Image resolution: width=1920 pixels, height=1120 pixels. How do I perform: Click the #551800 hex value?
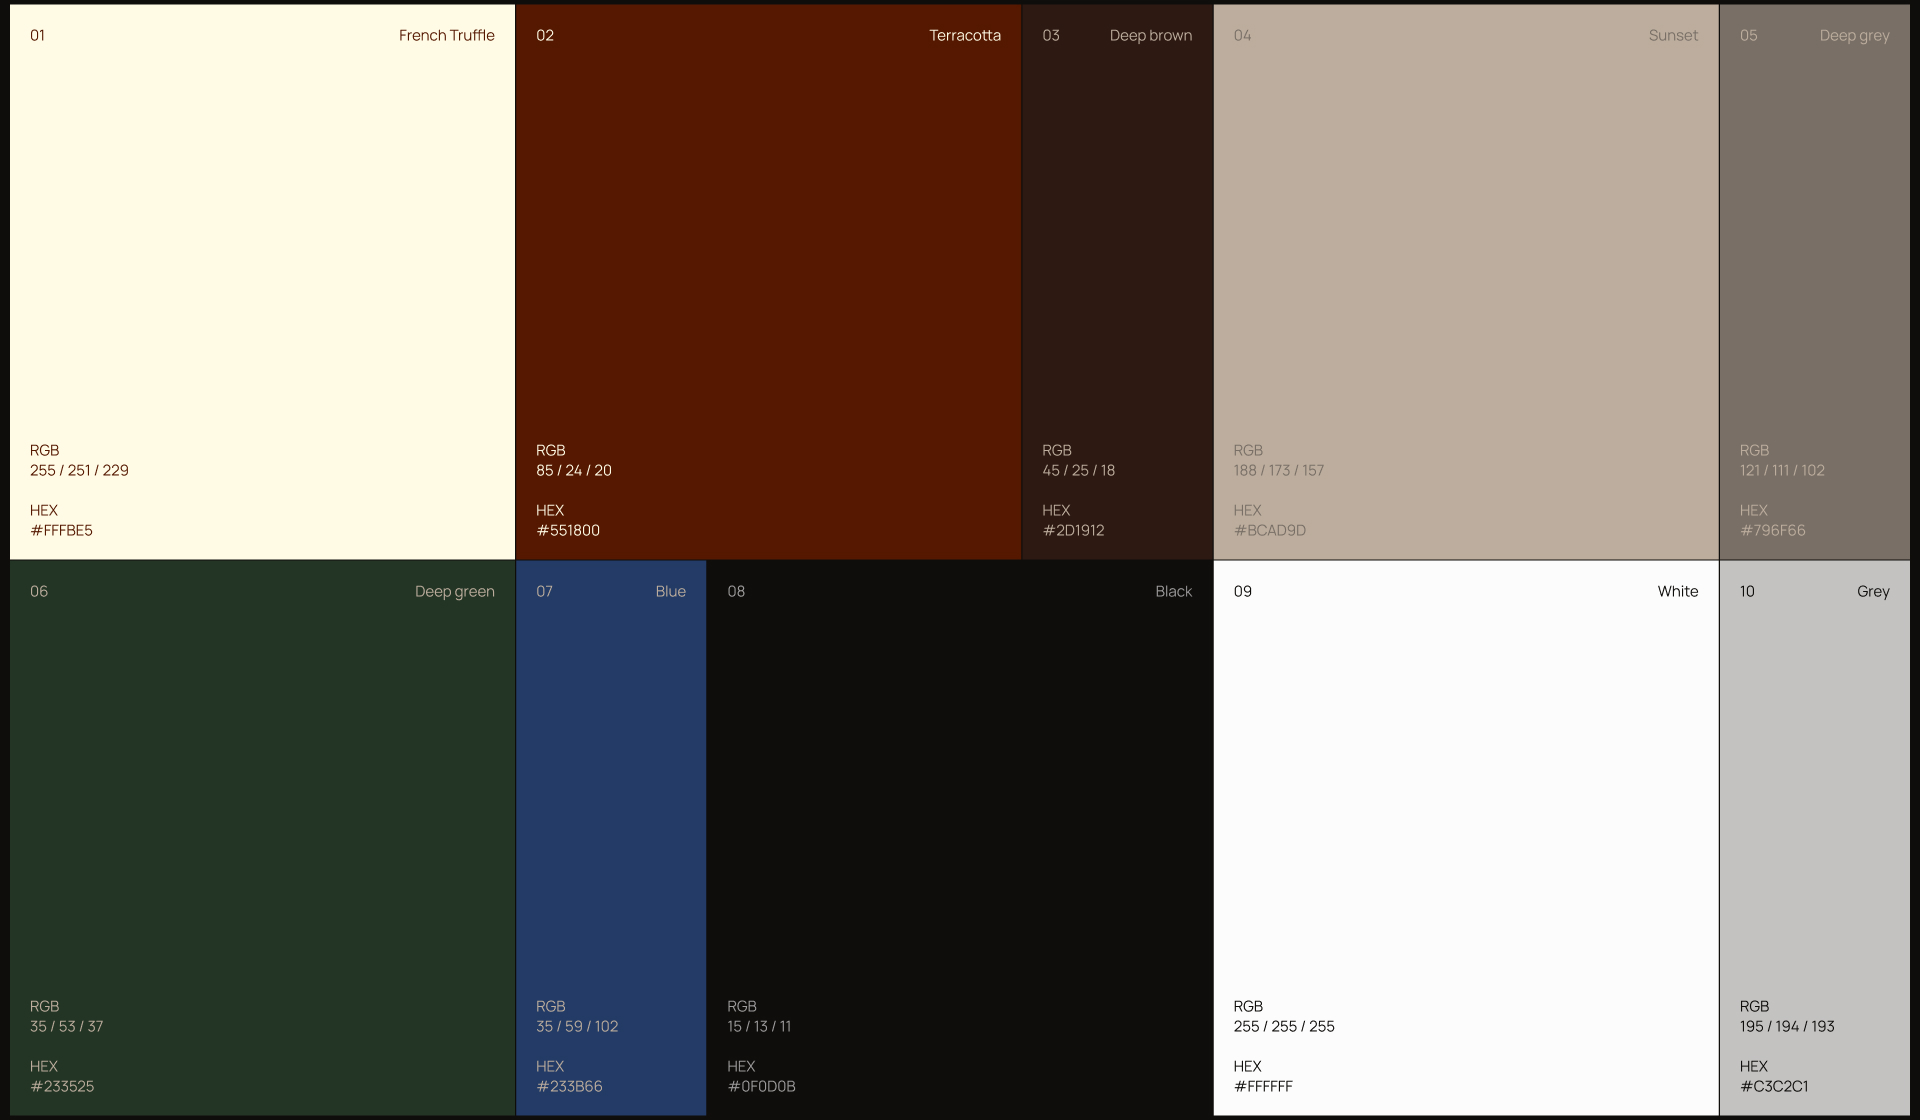click(x=568, y=530)
